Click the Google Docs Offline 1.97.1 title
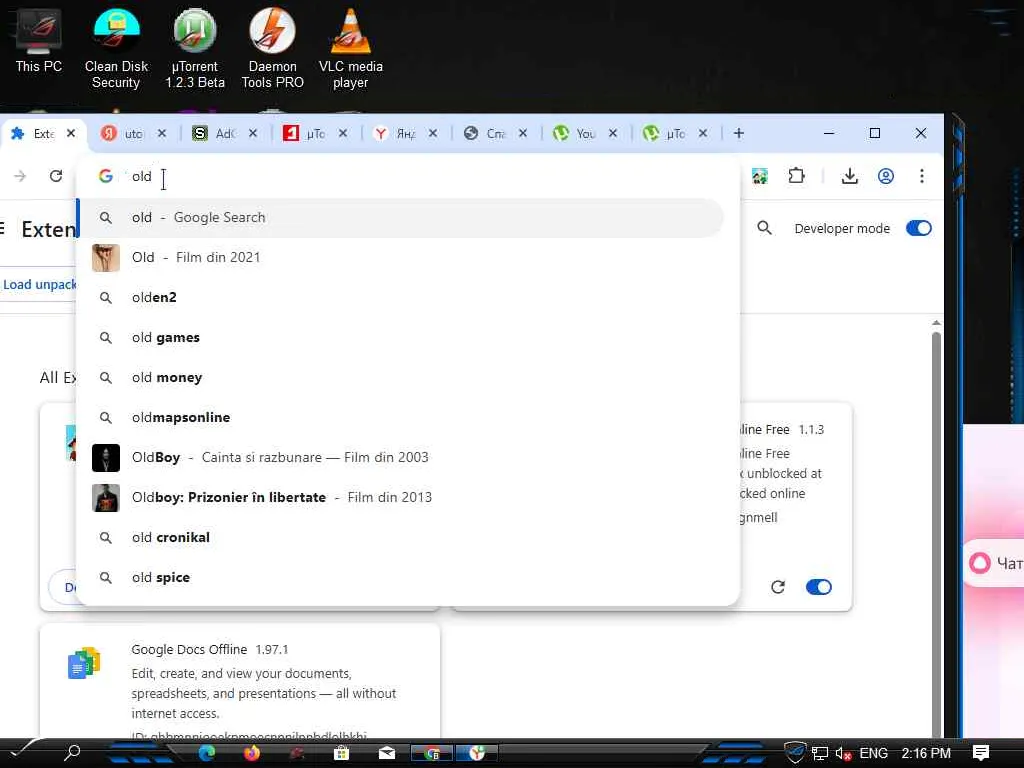The width and height of the screenshot is (1024, 768). [x=210, y=649]
